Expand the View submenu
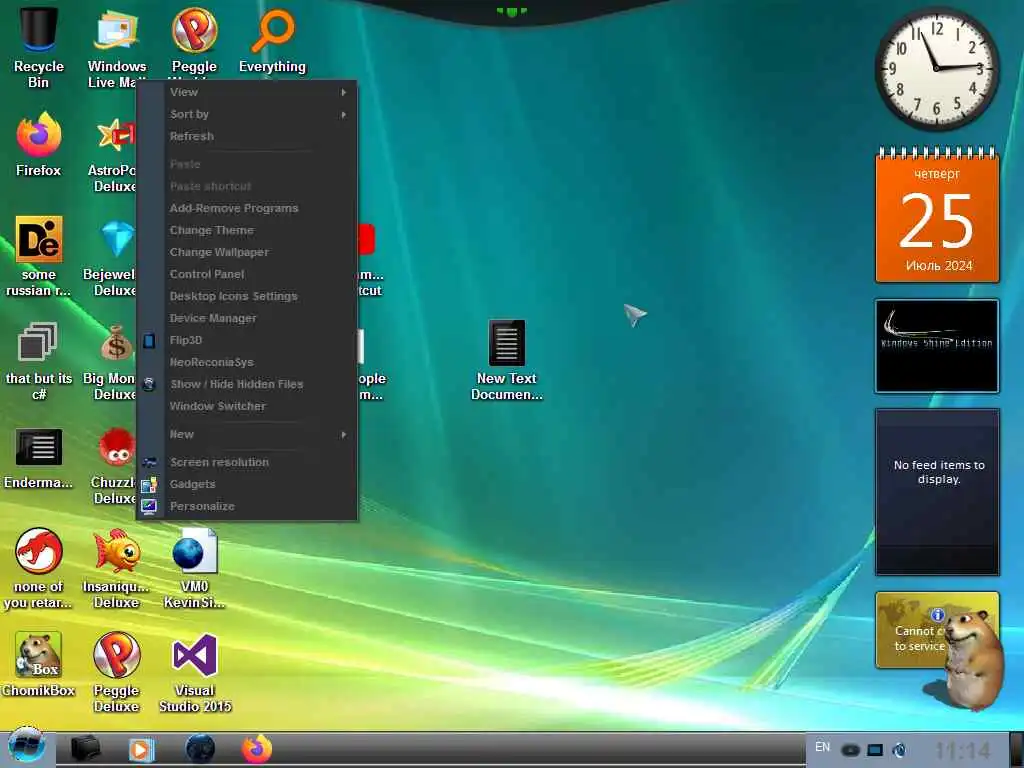This screenshot has height=768, width=1024. (248, 92)
